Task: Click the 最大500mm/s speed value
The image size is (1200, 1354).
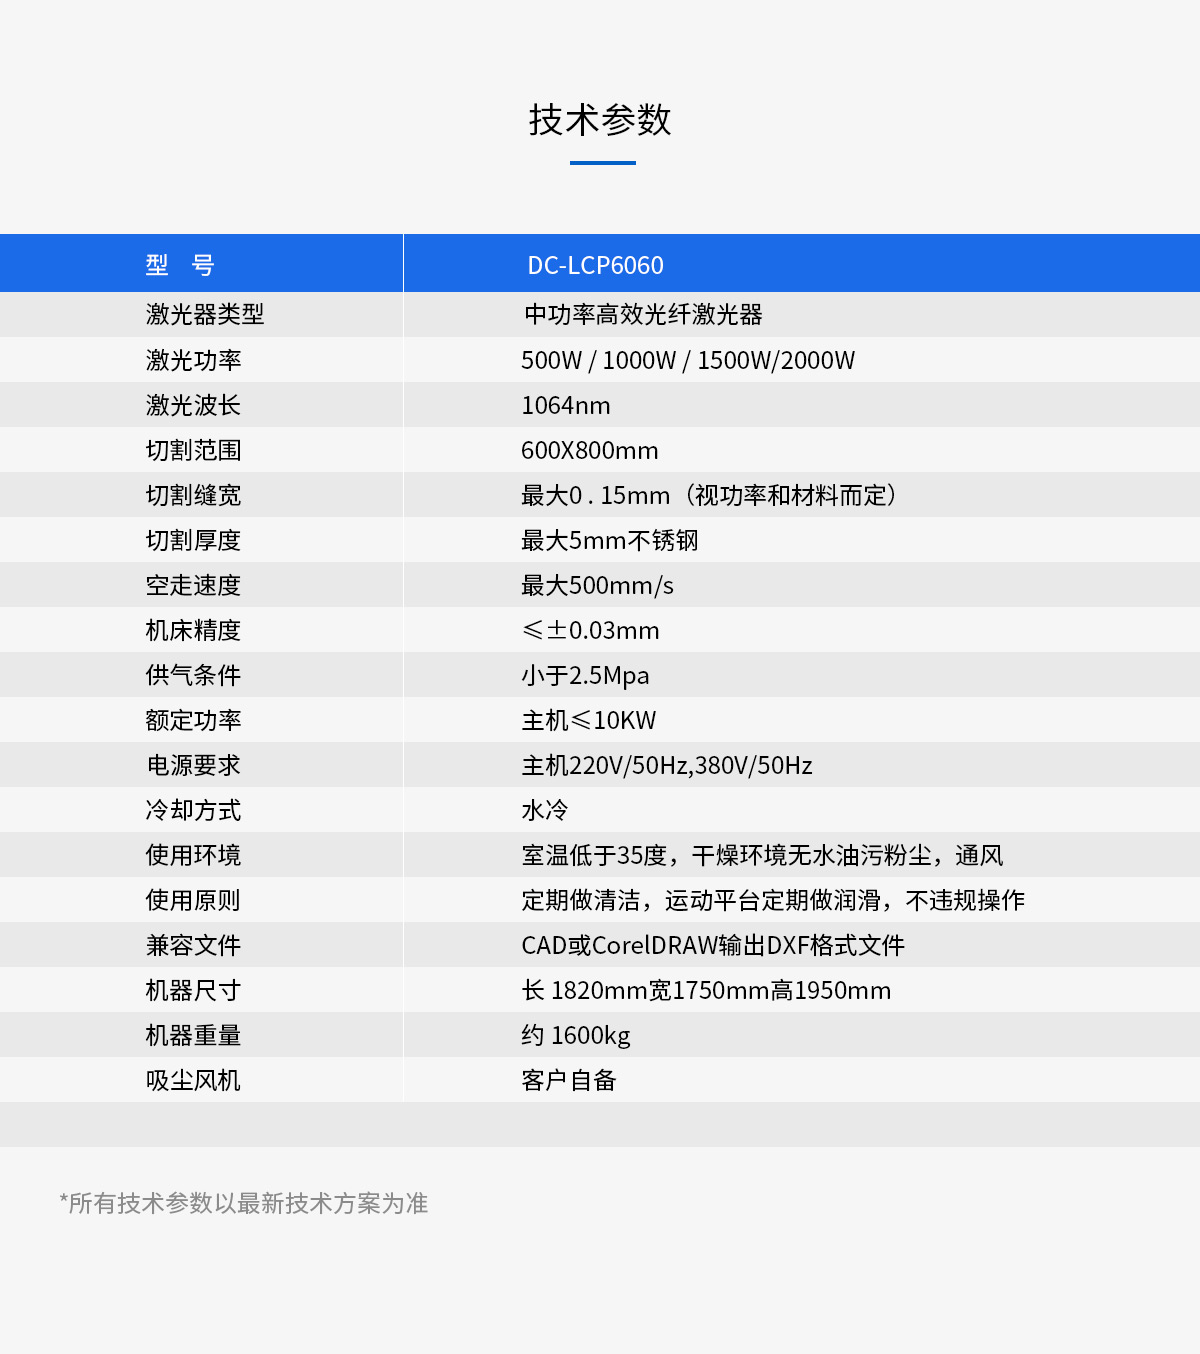Action: coord(597,585)
